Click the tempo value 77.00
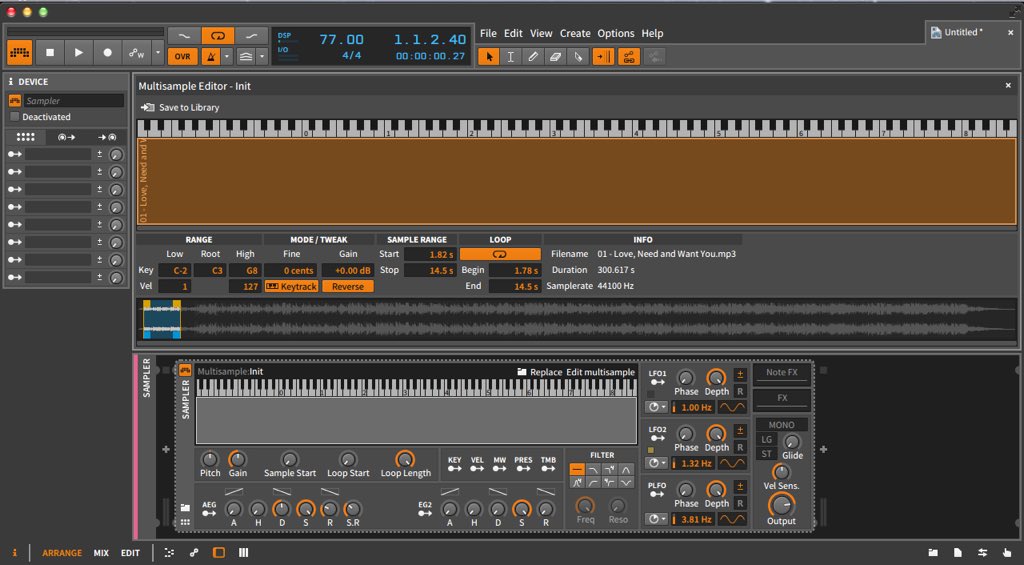The image size is (1024, 565). [342, 39]
